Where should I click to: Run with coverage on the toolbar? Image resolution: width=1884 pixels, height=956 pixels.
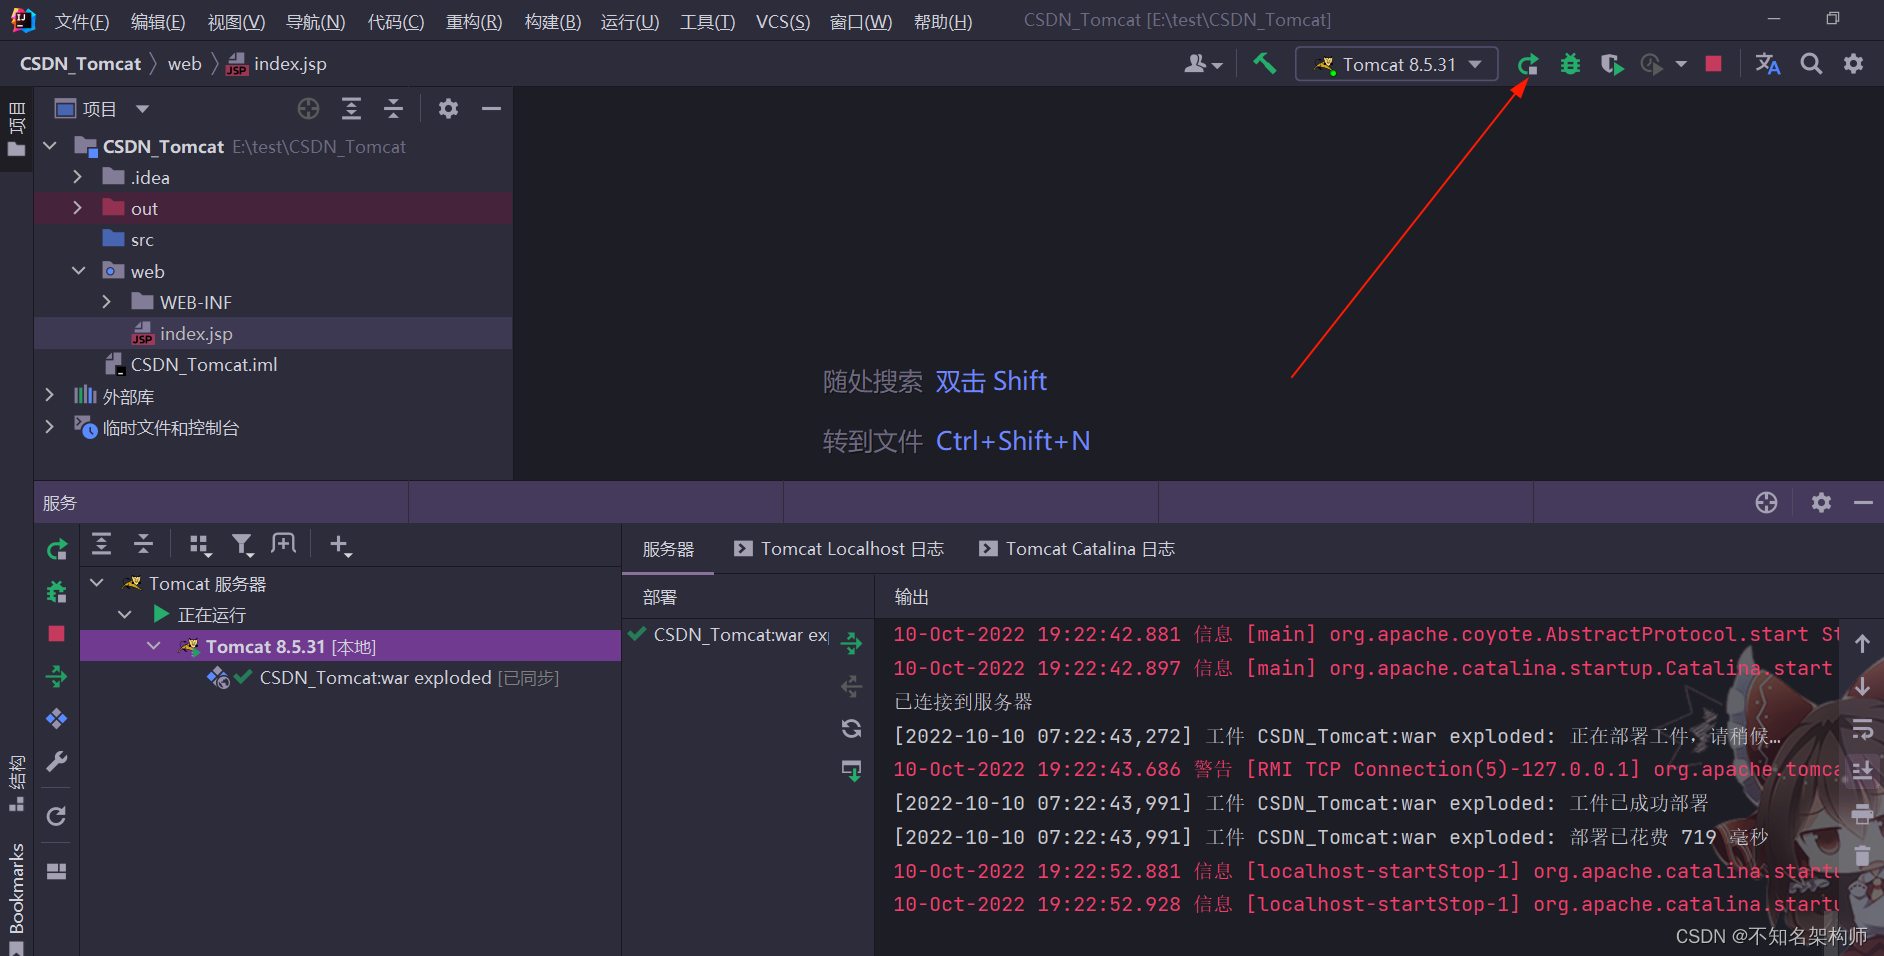tap(1611, 64)
